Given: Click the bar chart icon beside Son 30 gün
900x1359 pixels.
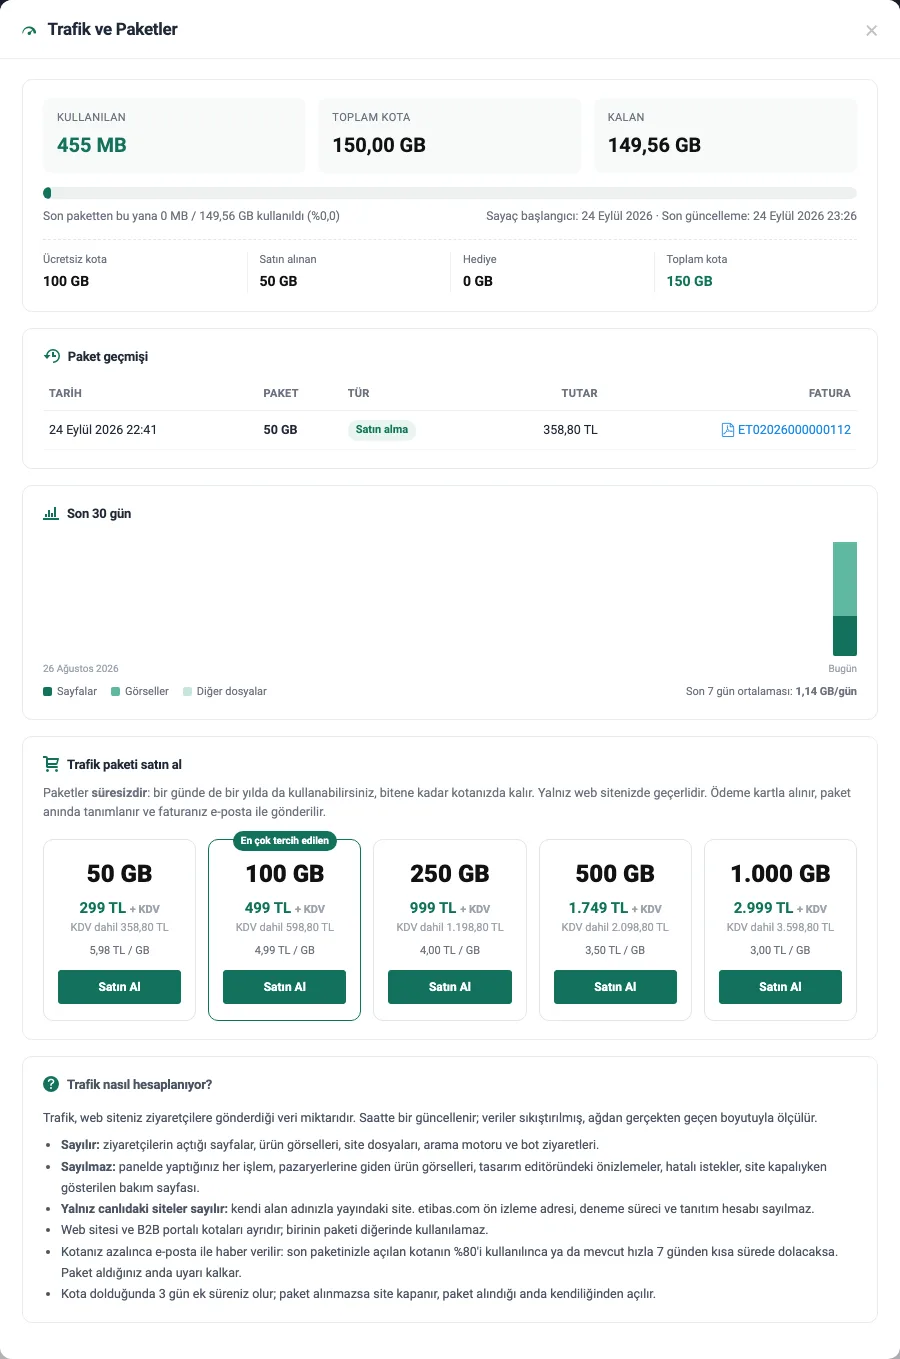Looking at the screenshot, I should point(51,513).
